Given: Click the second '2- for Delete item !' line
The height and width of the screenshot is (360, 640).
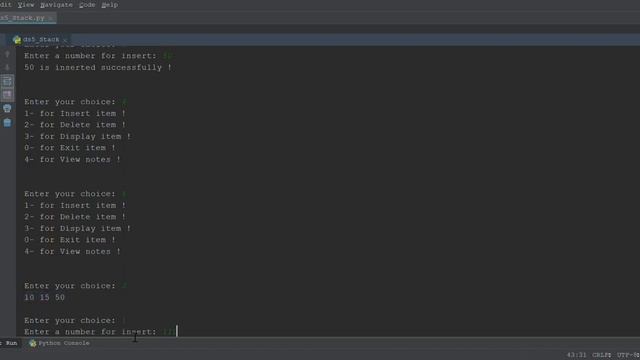Looking at the screenshot, I should tap(75, 217).
